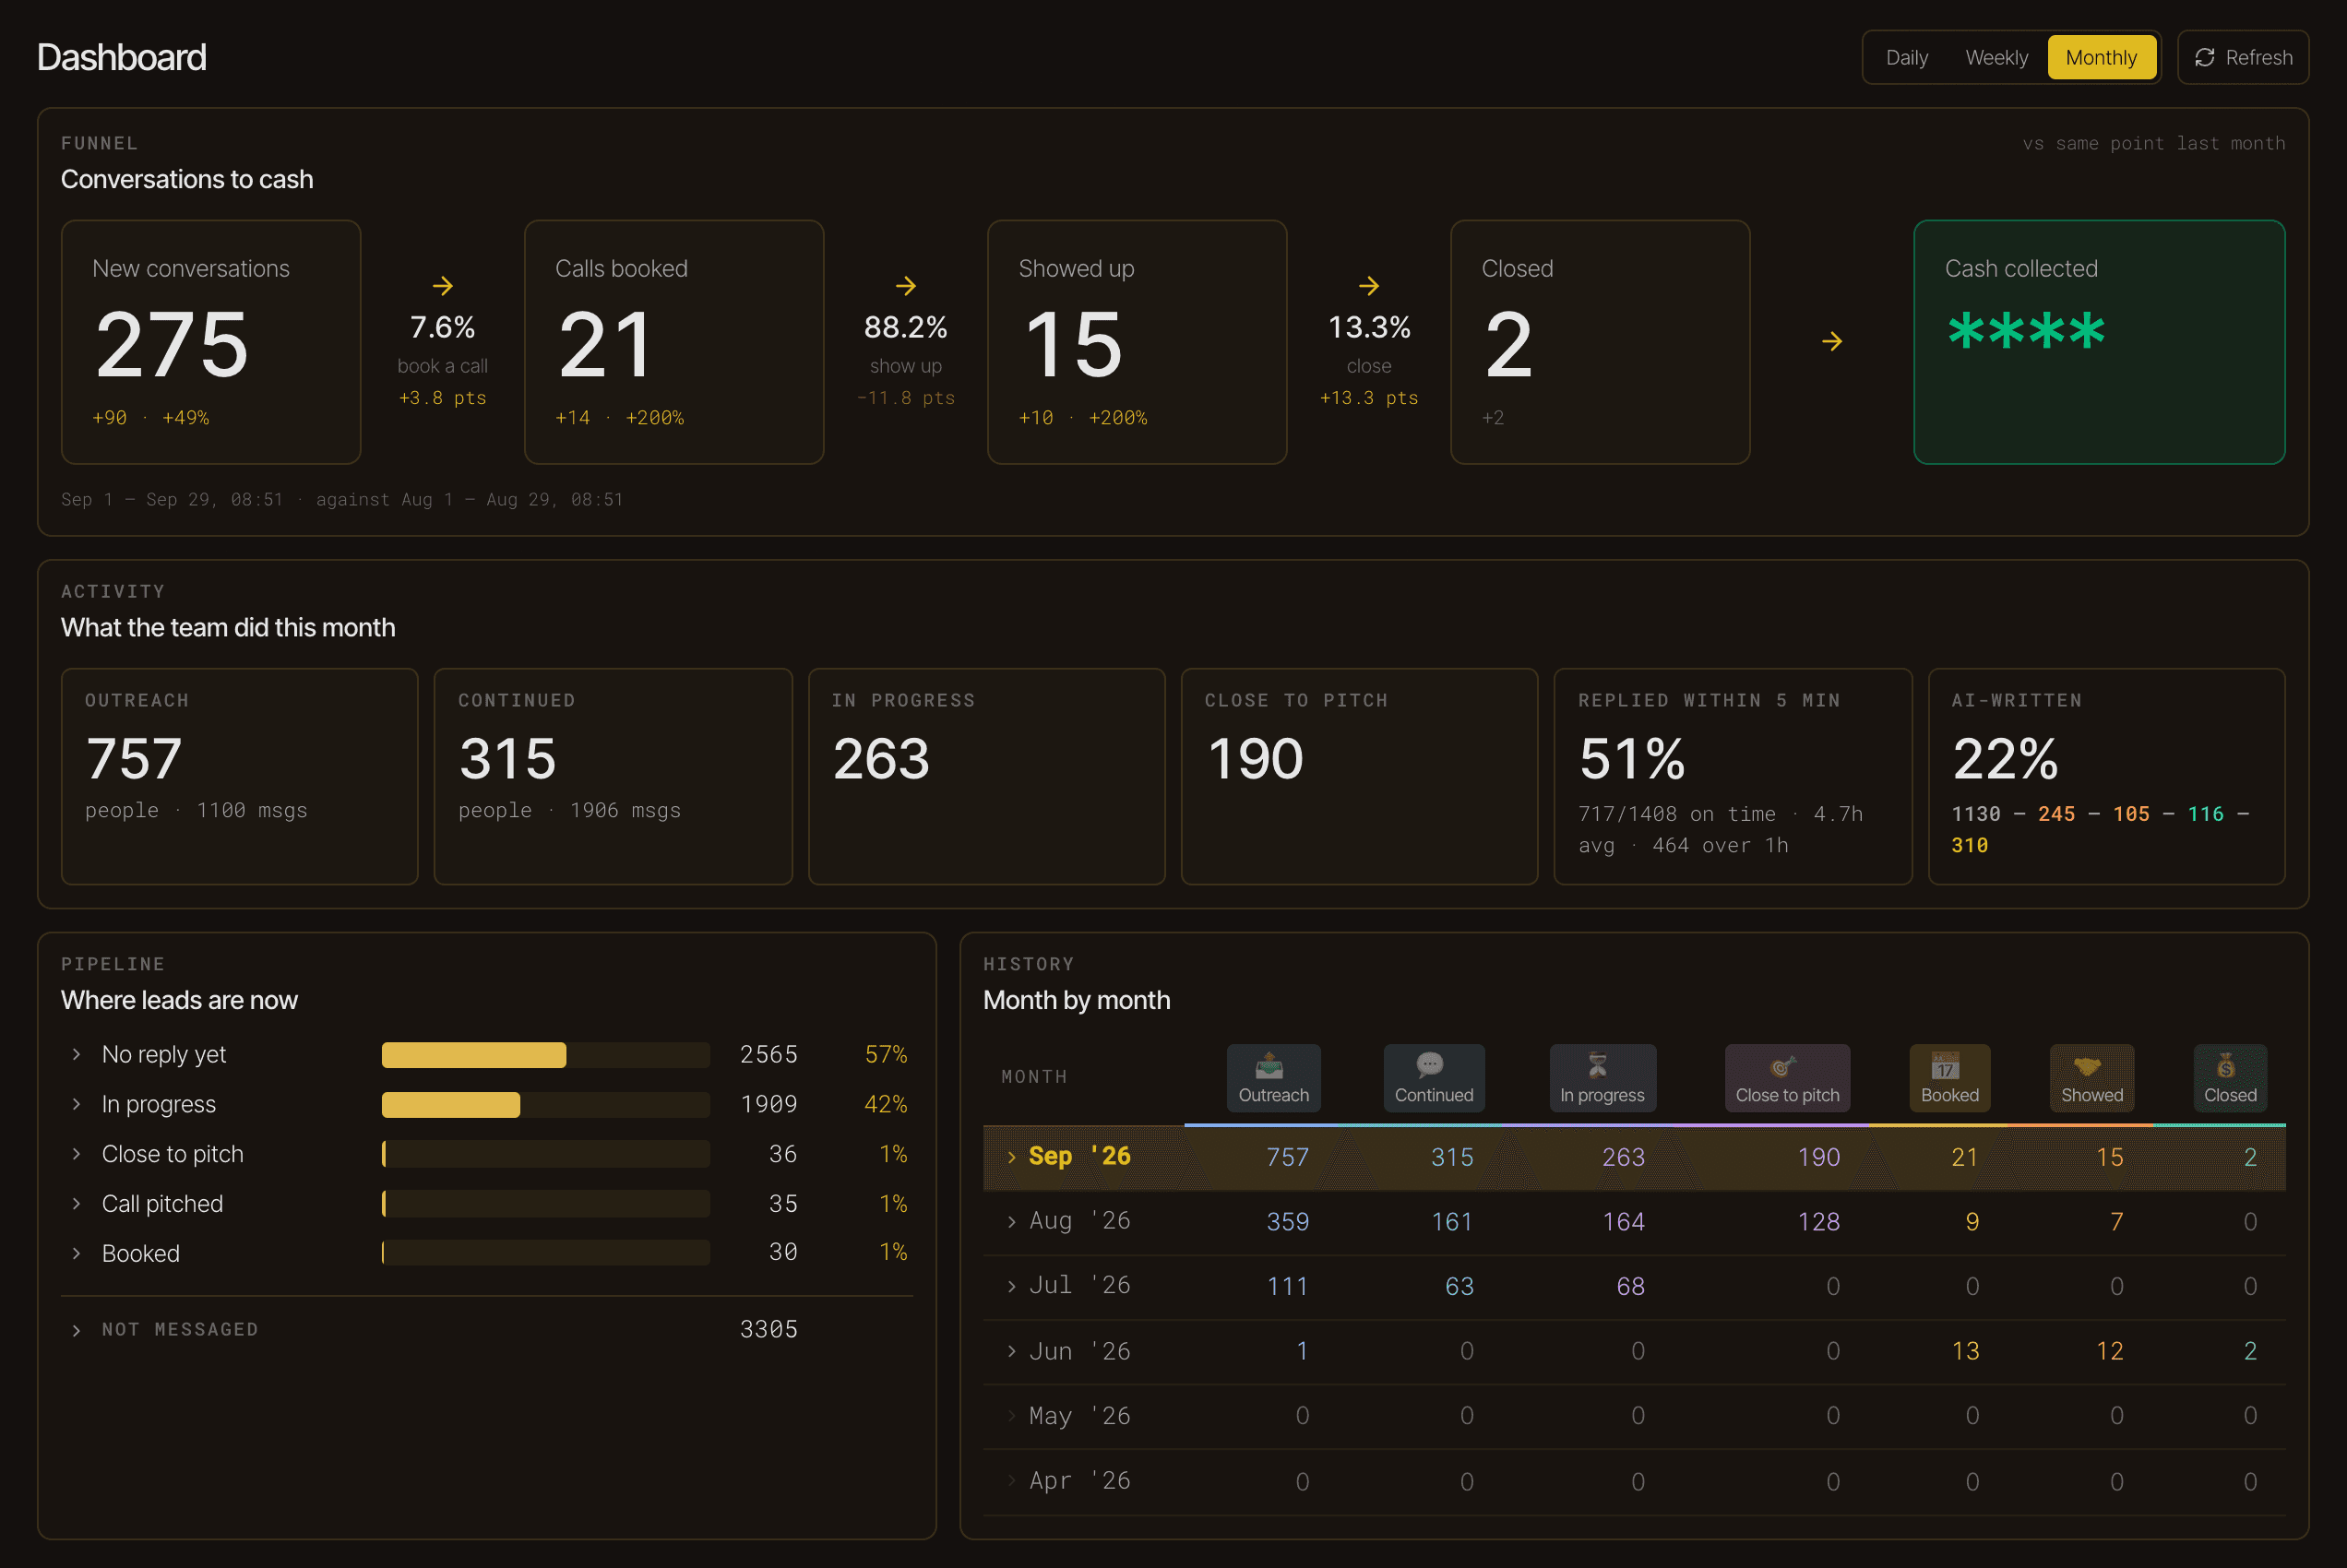This screenshot has height=1568, width=2347.
Task: Expand the NOT MESSAGED section
Action: (x=76, y=1330)
